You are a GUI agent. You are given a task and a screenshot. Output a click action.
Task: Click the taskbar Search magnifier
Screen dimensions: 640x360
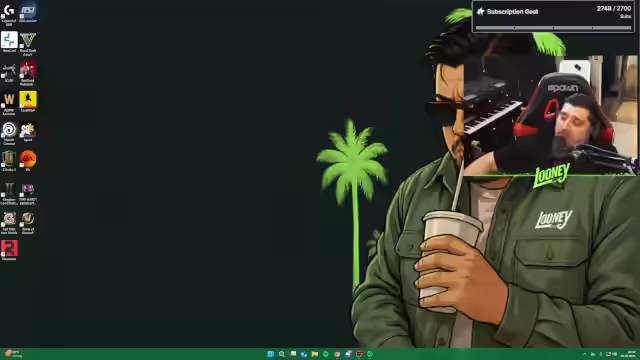(x=282, y=354)
